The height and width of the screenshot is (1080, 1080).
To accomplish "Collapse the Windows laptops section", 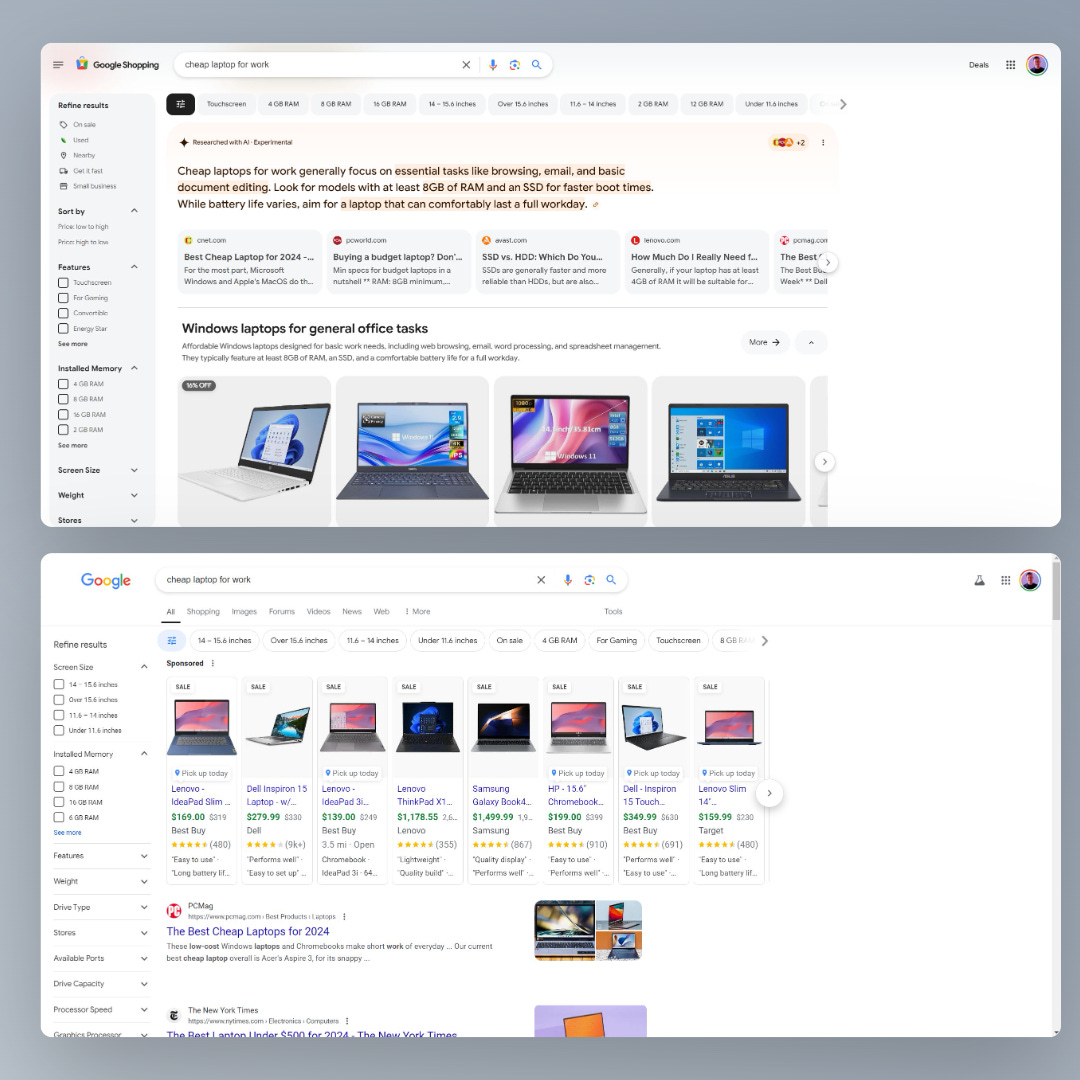I will pos(811,342).
